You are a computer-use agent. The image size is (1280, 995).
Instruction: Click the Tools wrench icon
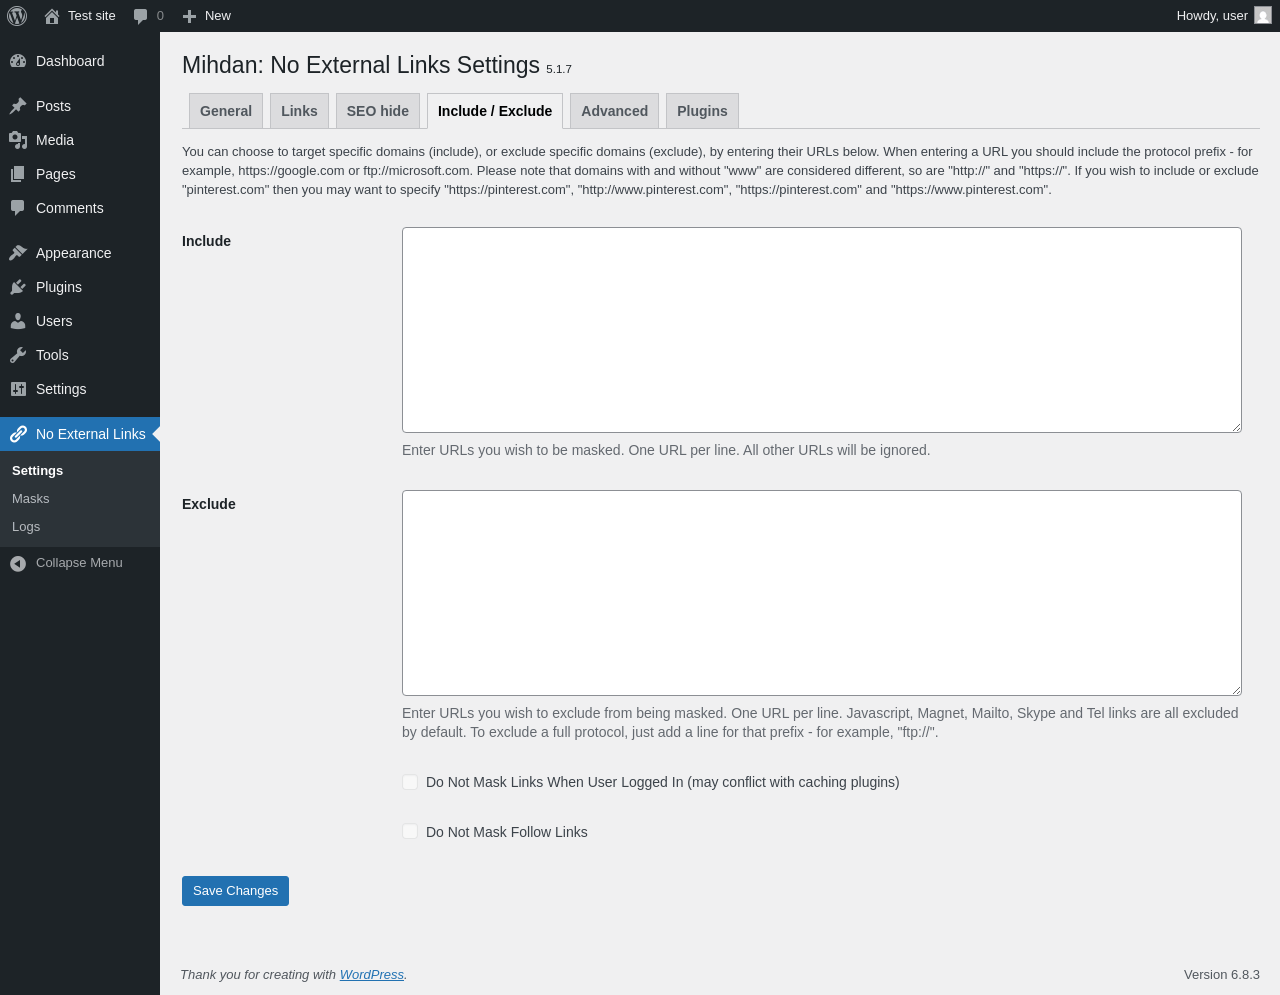click(x=18, y=355)
